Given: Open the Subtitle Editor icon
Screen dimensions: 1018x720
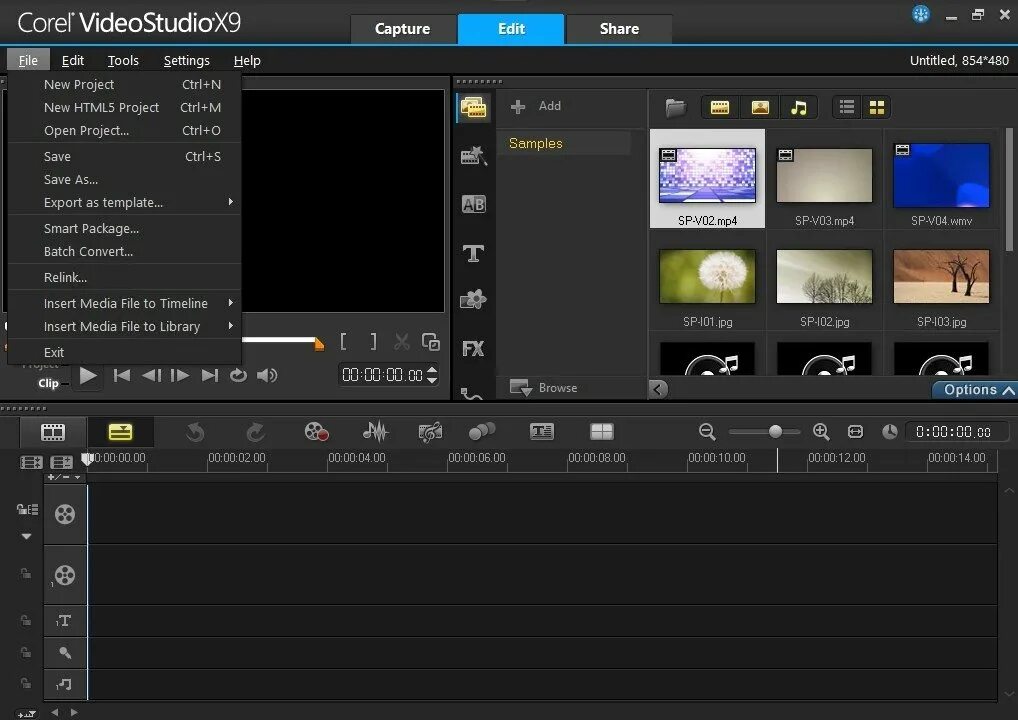Looking at the screenshot, I should (541, 432).
